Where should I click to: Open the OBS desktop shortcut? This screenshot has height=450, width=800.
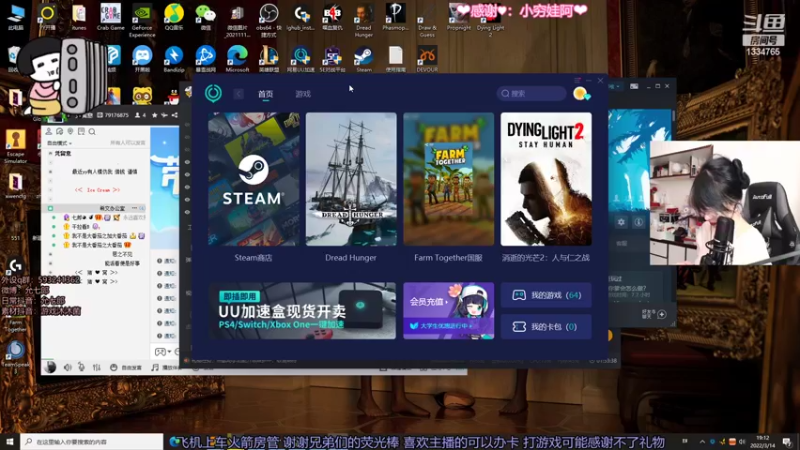pyautogui.click(x=268, y=20)
